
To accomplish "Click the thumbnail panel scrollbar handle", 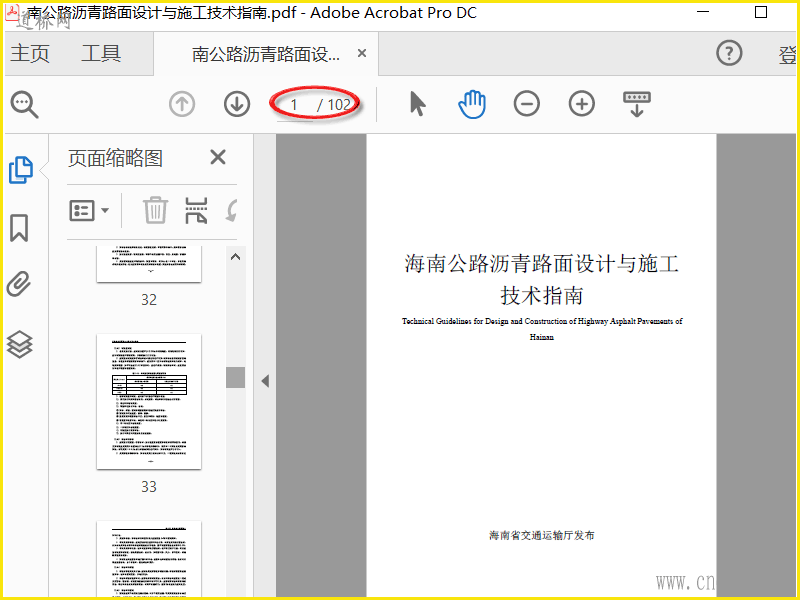I will 235,378.
